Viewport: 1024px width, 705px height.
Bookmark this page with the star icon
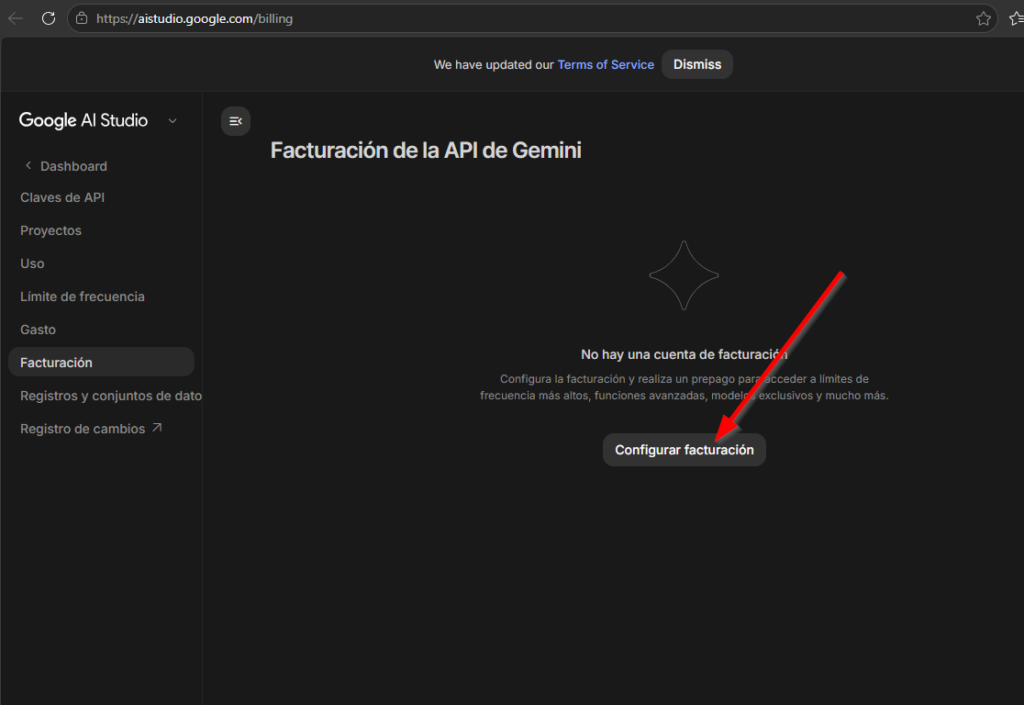(983, 18)
